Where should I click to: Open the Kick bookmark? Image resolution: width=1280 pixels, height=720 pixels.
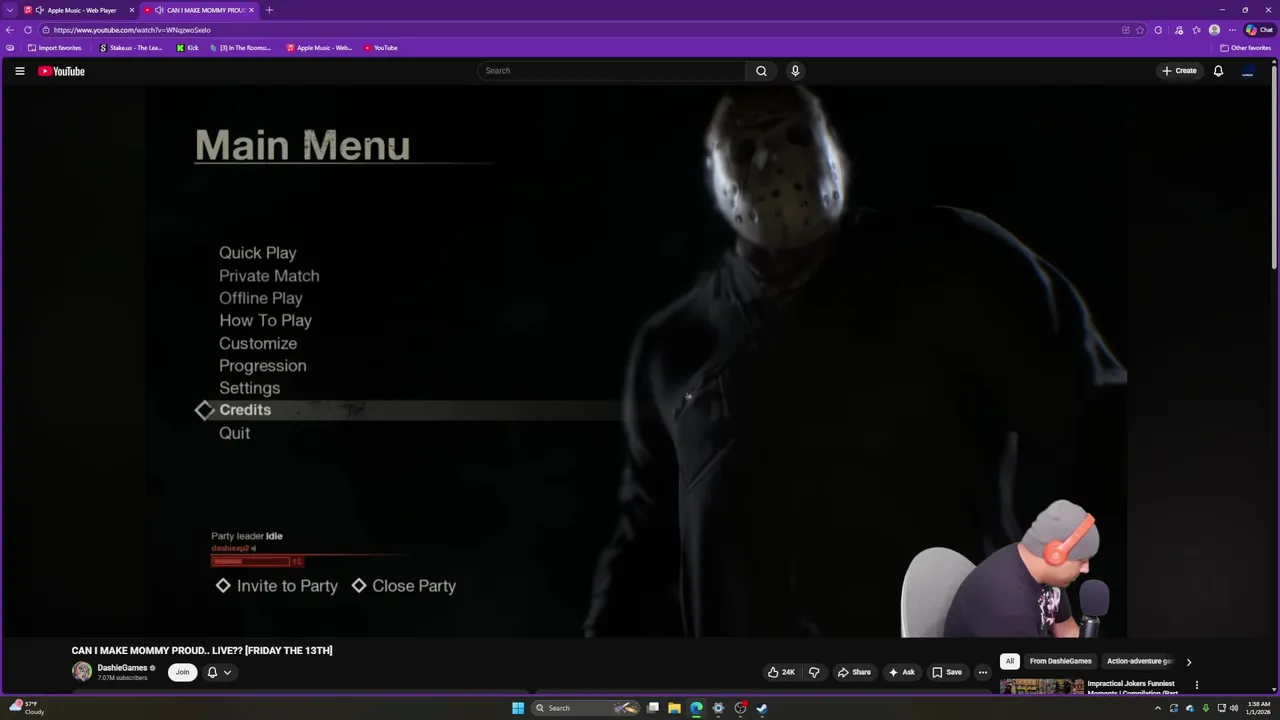pyautogui.click(x=188, y=48)
